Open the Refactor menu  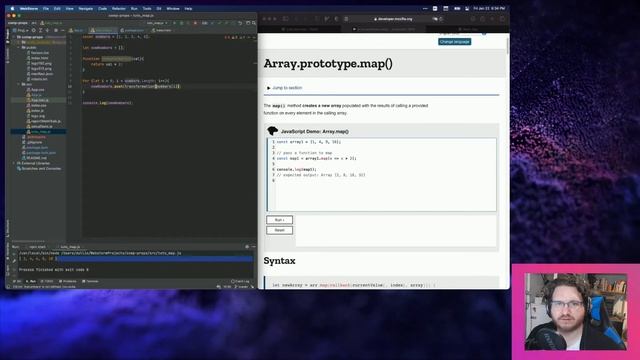coord(119,8)
